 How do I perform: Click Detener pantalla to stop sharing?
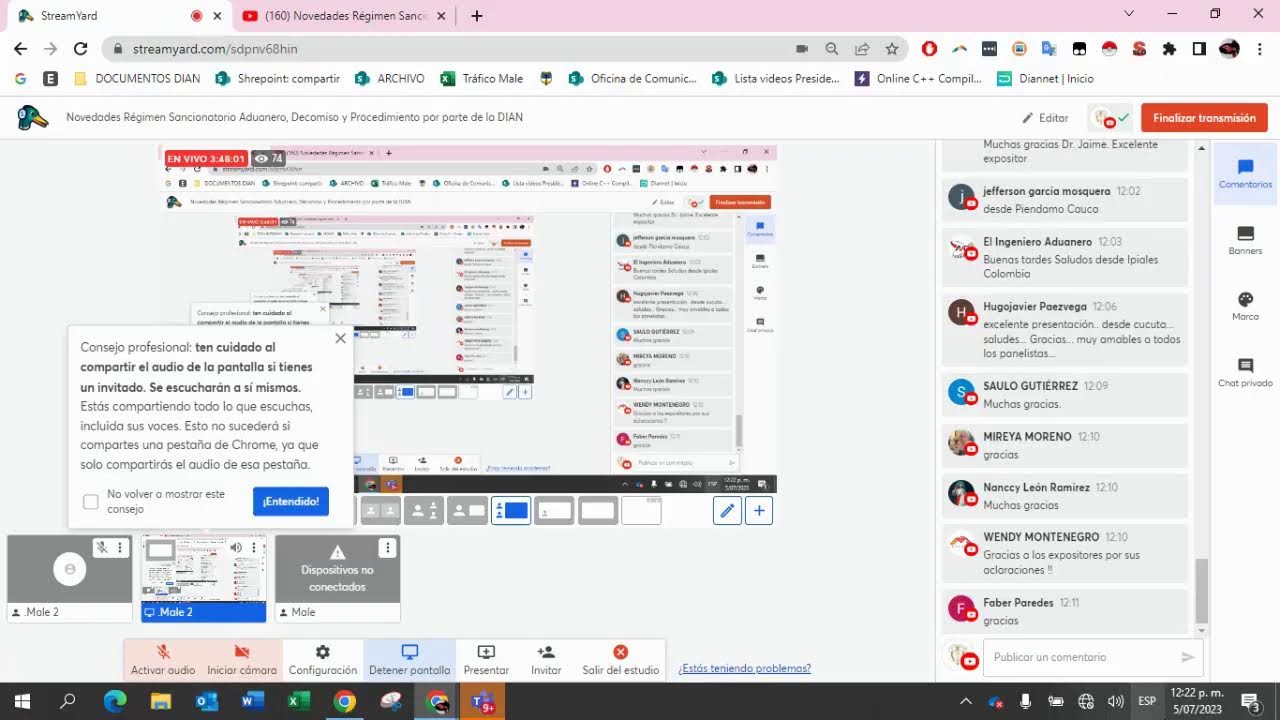[x=409, y=660]
